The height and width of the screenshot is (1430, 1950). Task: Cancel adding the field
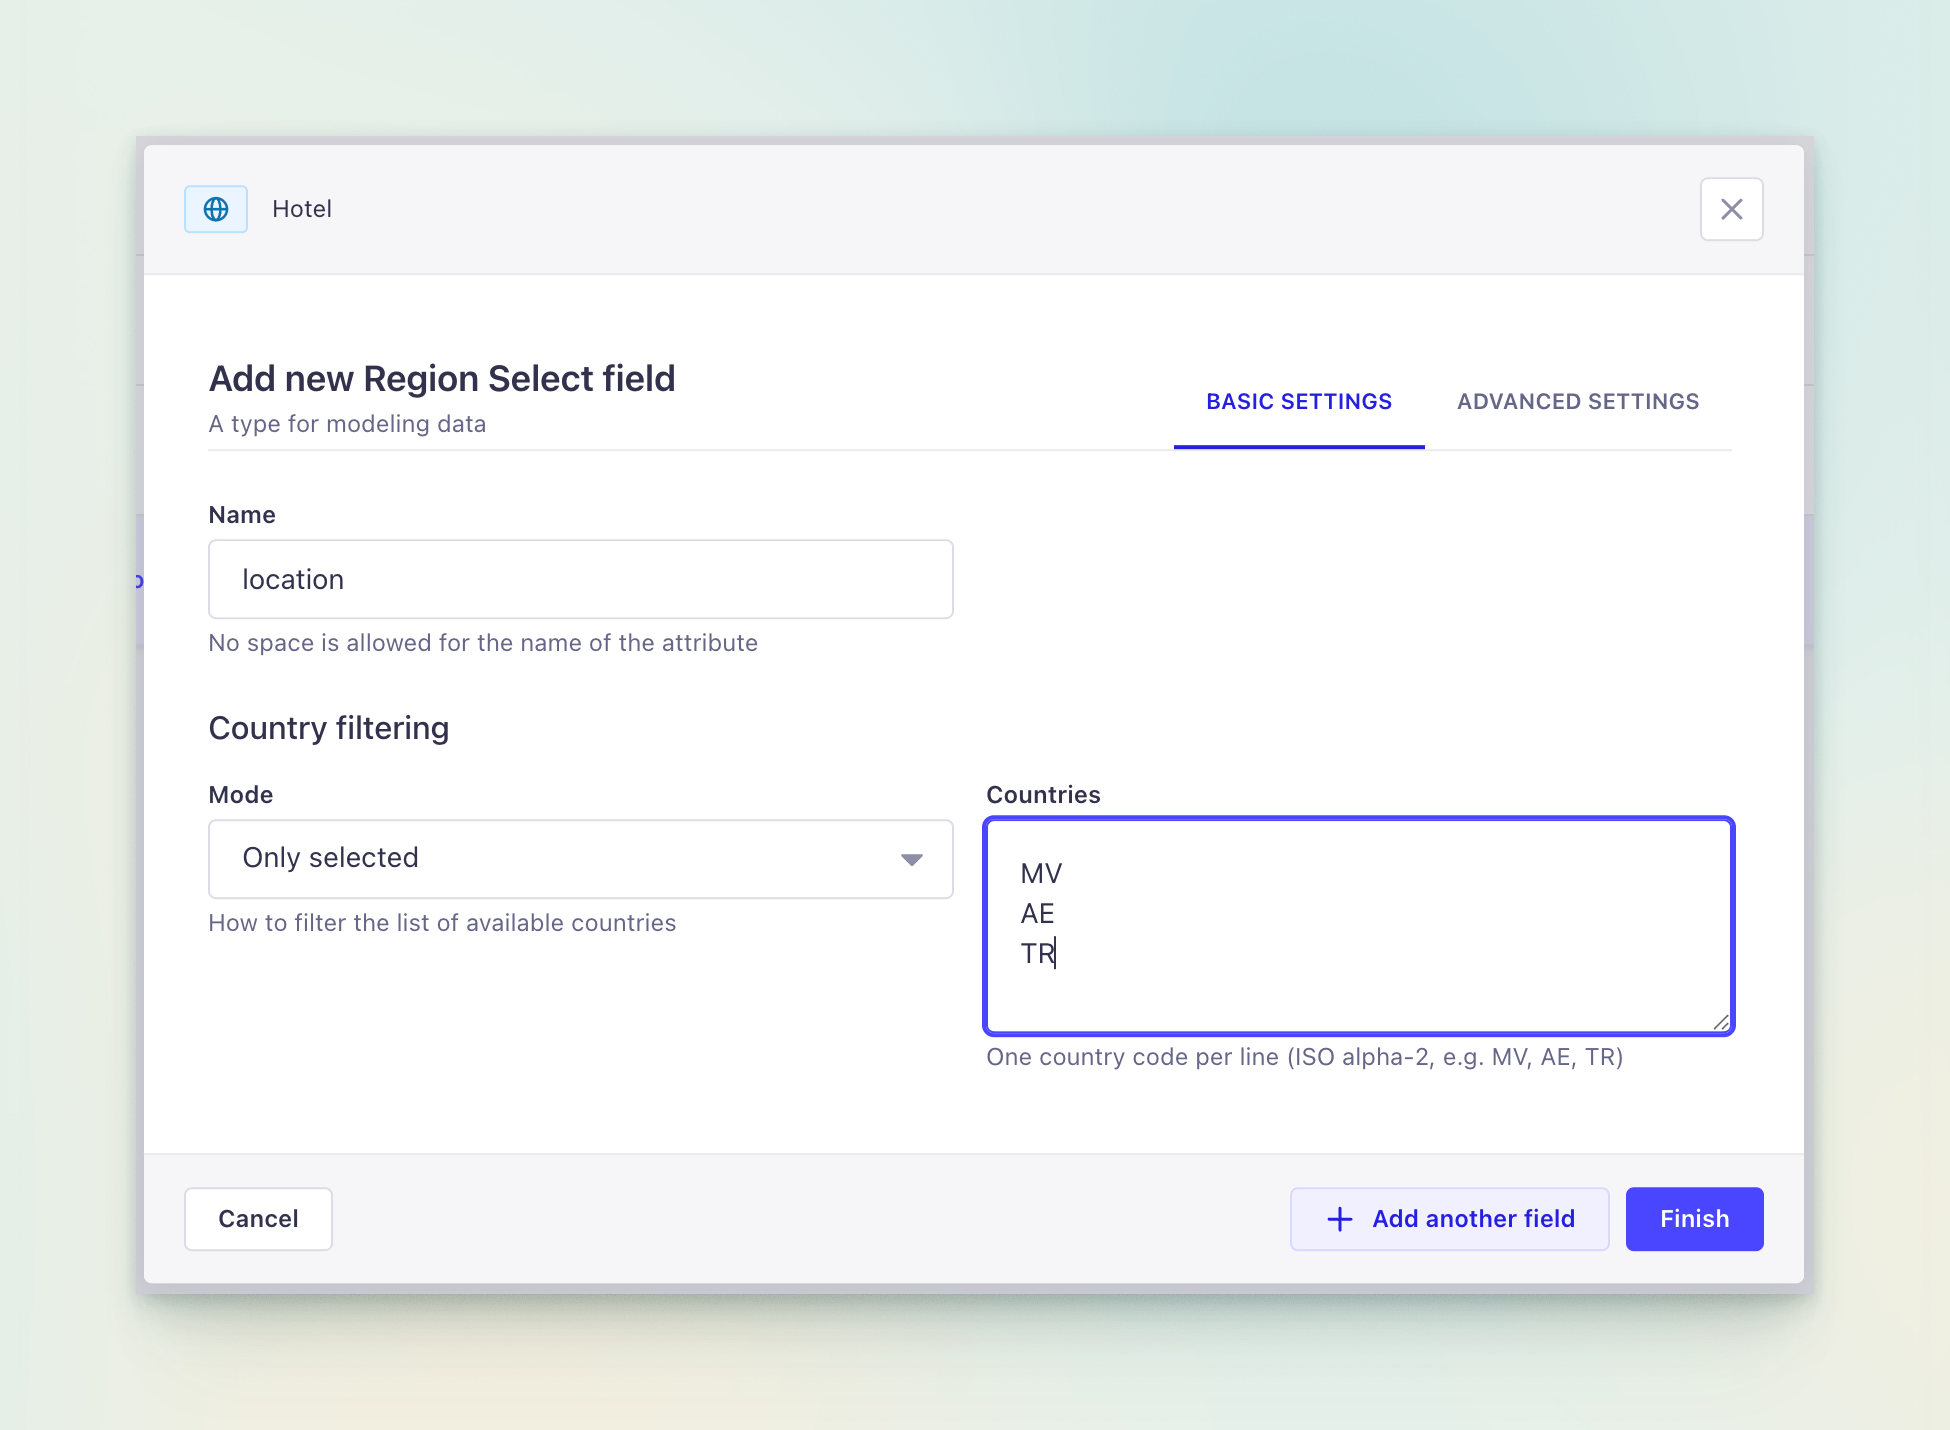coord(258,1219)
